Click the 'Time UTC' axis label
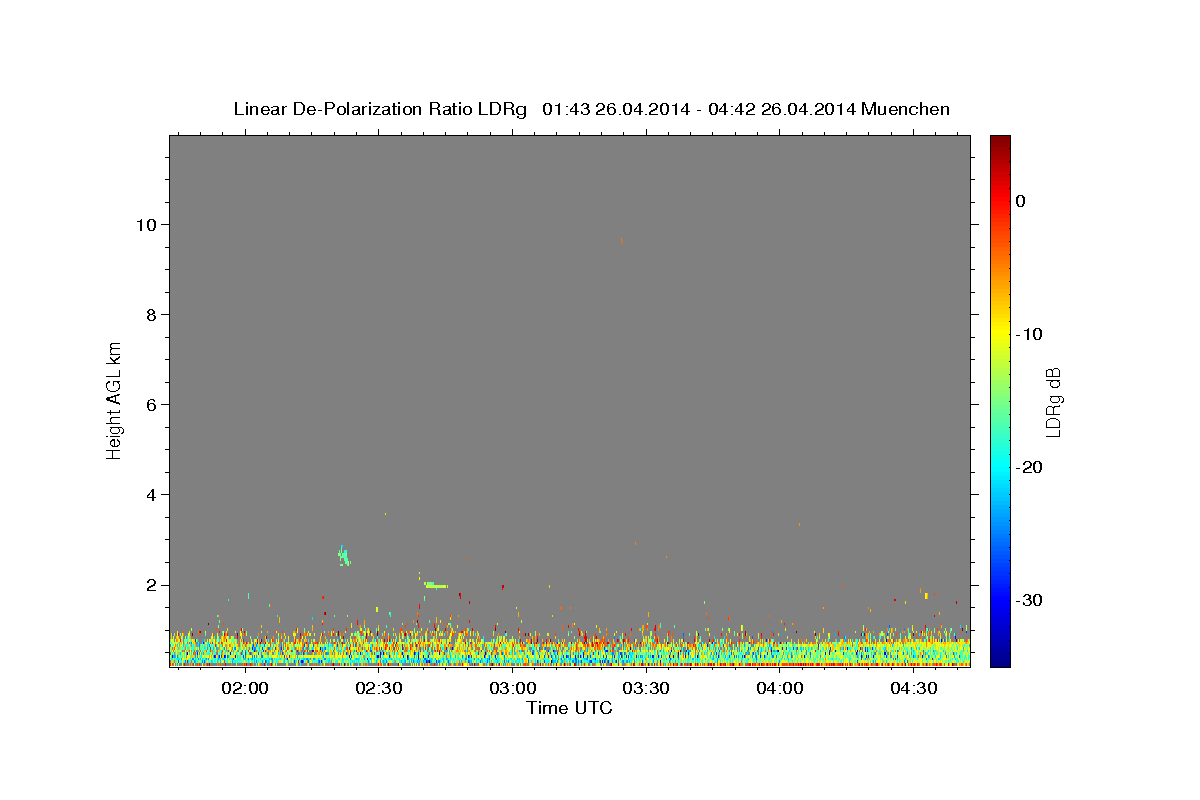The image size is (1200, 800). [569, 708]
